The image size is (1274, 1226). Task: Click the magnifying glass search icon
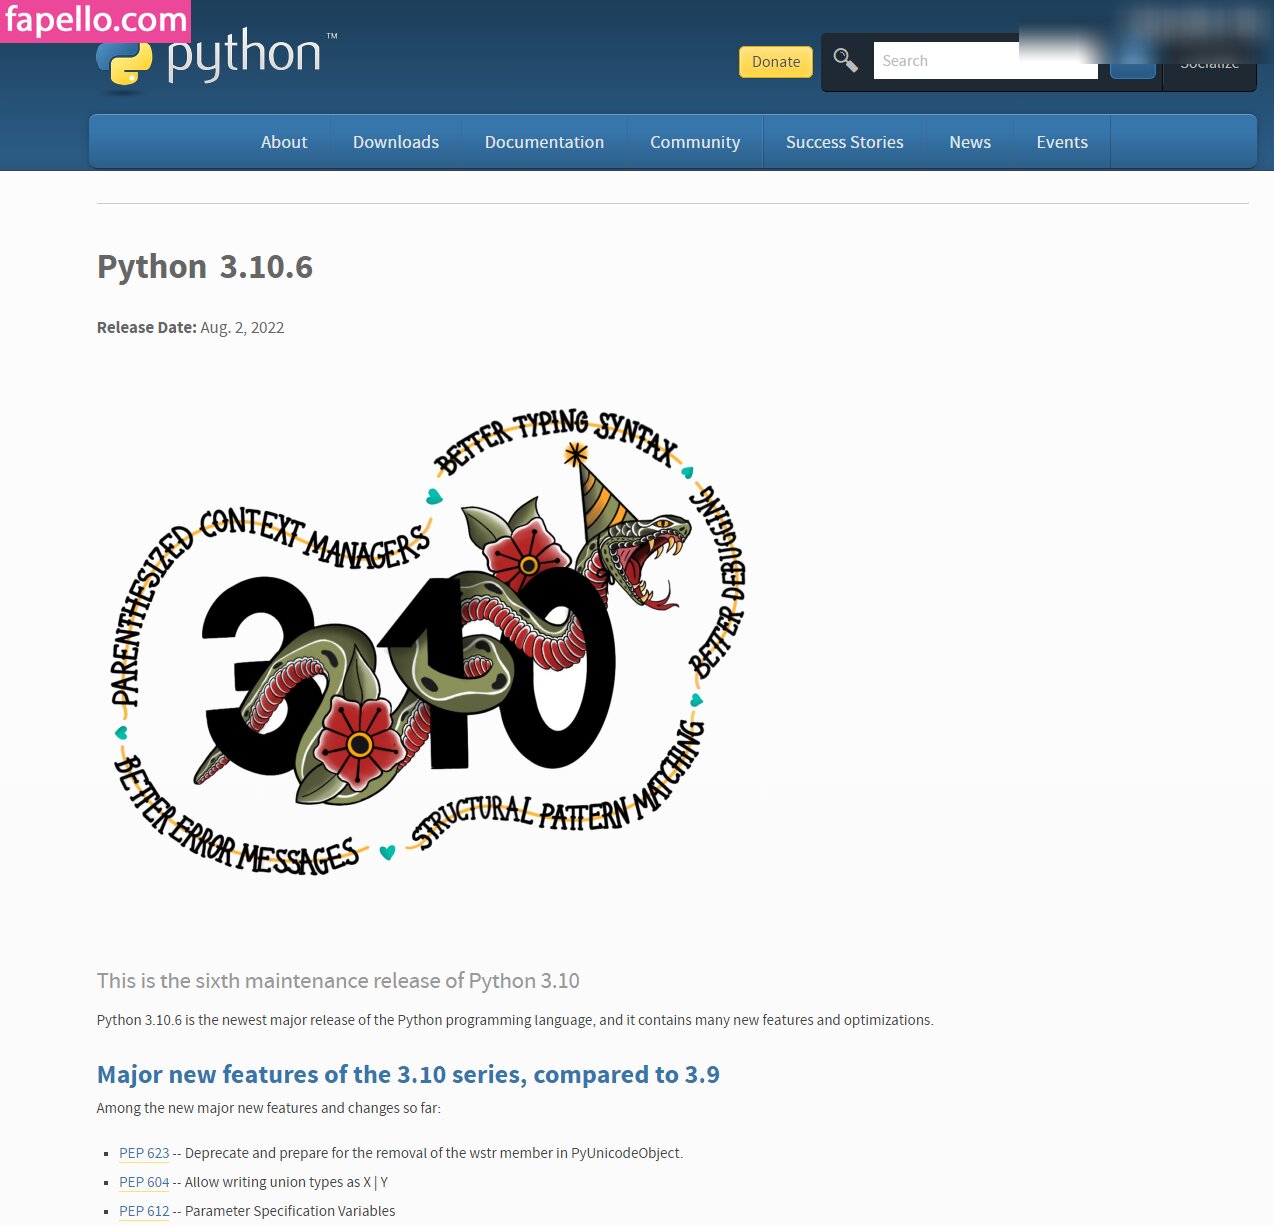tap(845, 61)
